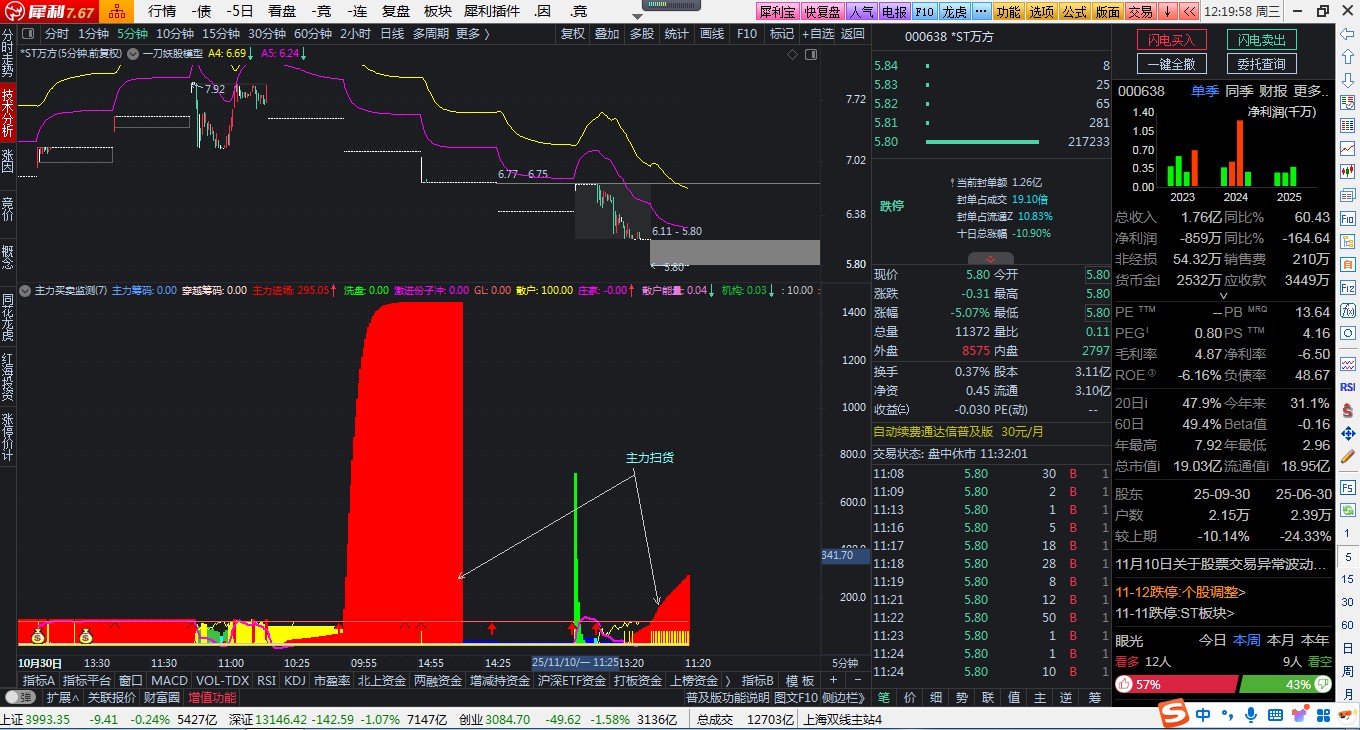Open the 人气 ranking

[x=861, y=12]
